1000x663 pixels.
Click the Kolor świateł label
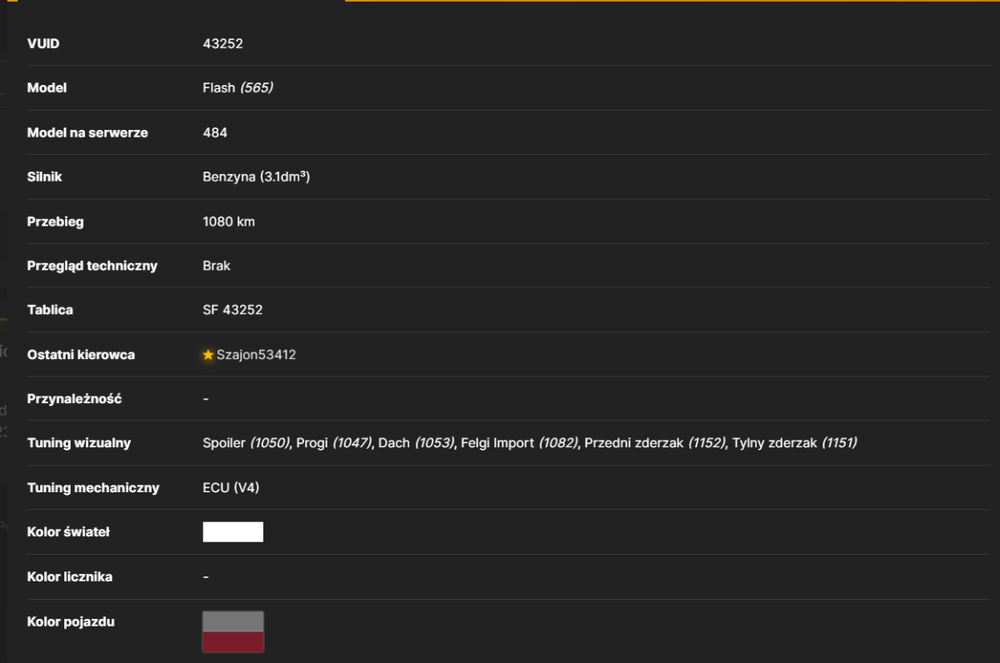tap(68, 532)
